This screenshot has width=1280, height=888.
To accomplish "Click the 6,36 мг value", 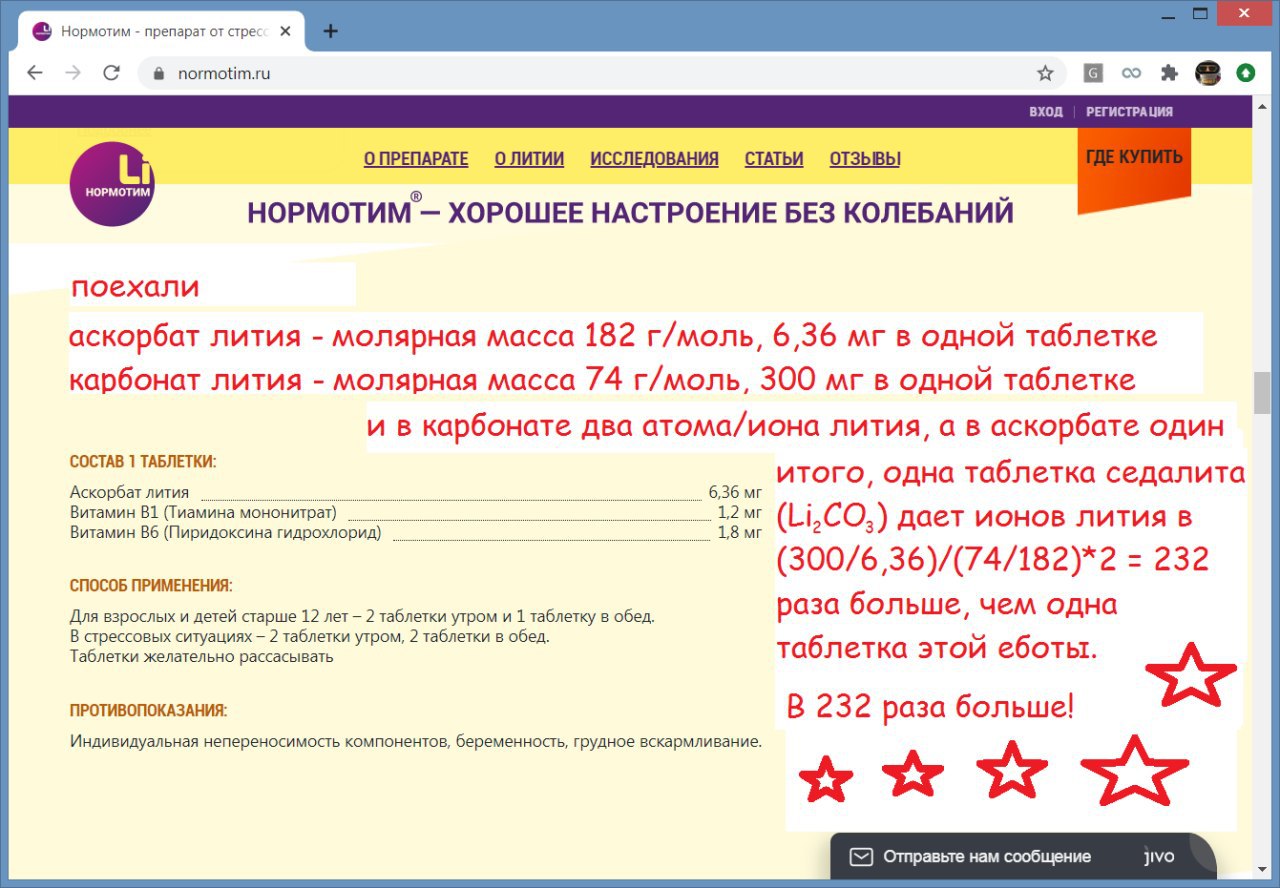I will [735, 492].
